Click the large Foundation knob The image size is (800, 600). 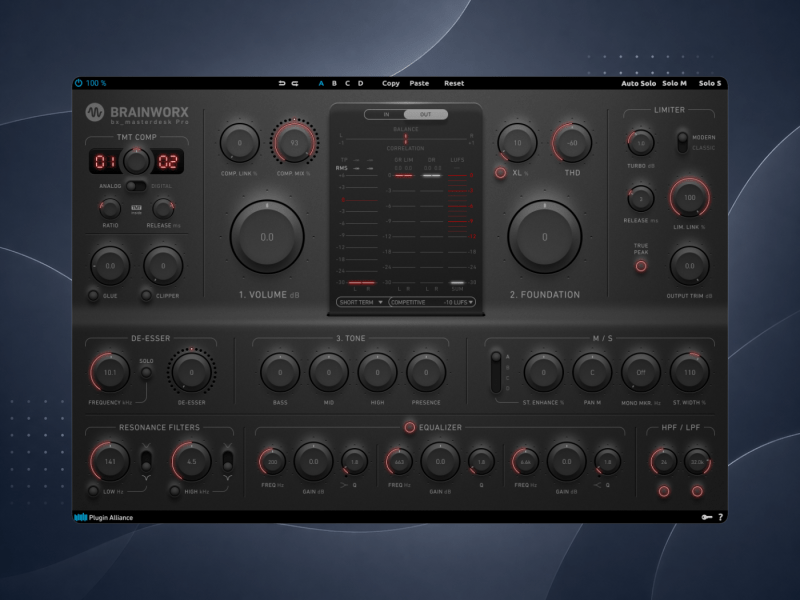tap(544, 237)
